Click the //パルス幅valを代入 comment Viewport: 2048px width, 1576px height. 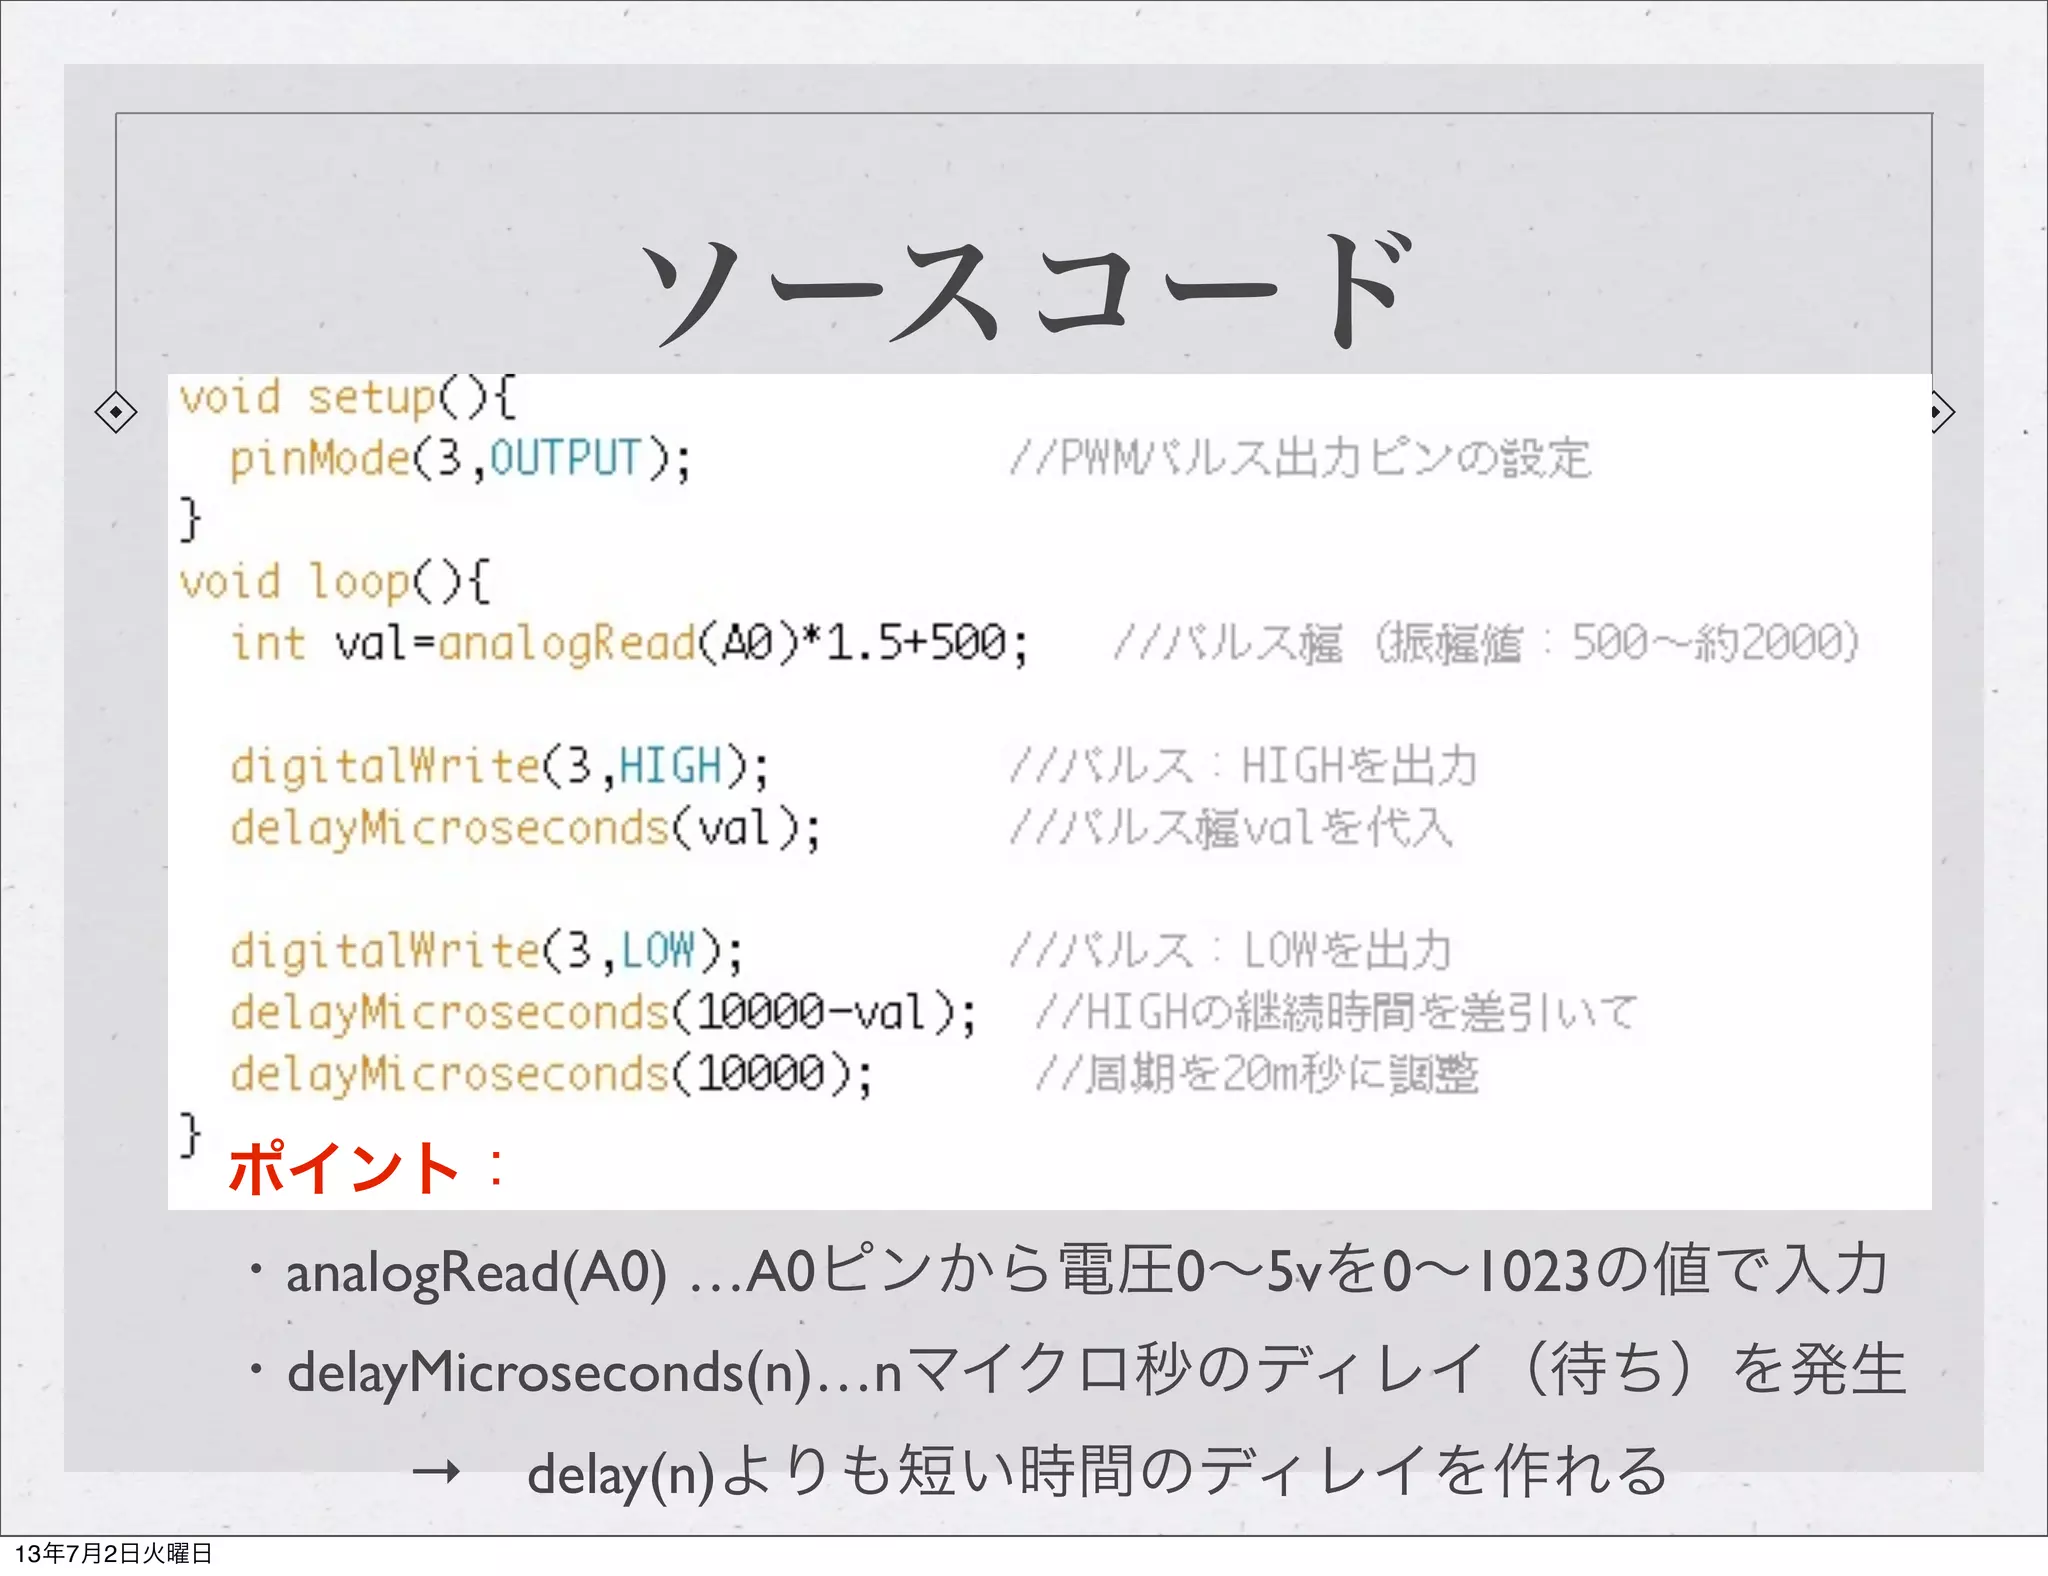[1230, 828]
